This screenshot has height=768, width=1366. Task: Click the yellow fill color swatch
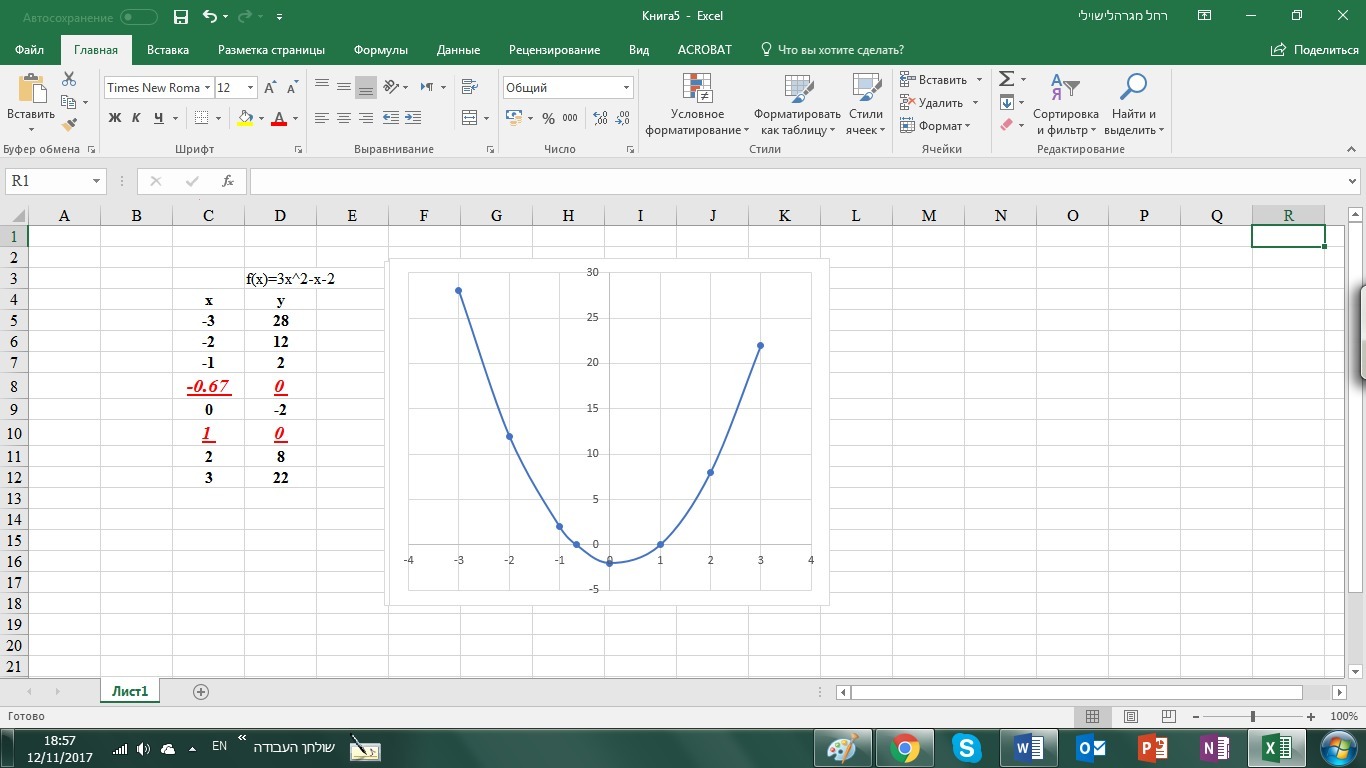click(245, 118)
